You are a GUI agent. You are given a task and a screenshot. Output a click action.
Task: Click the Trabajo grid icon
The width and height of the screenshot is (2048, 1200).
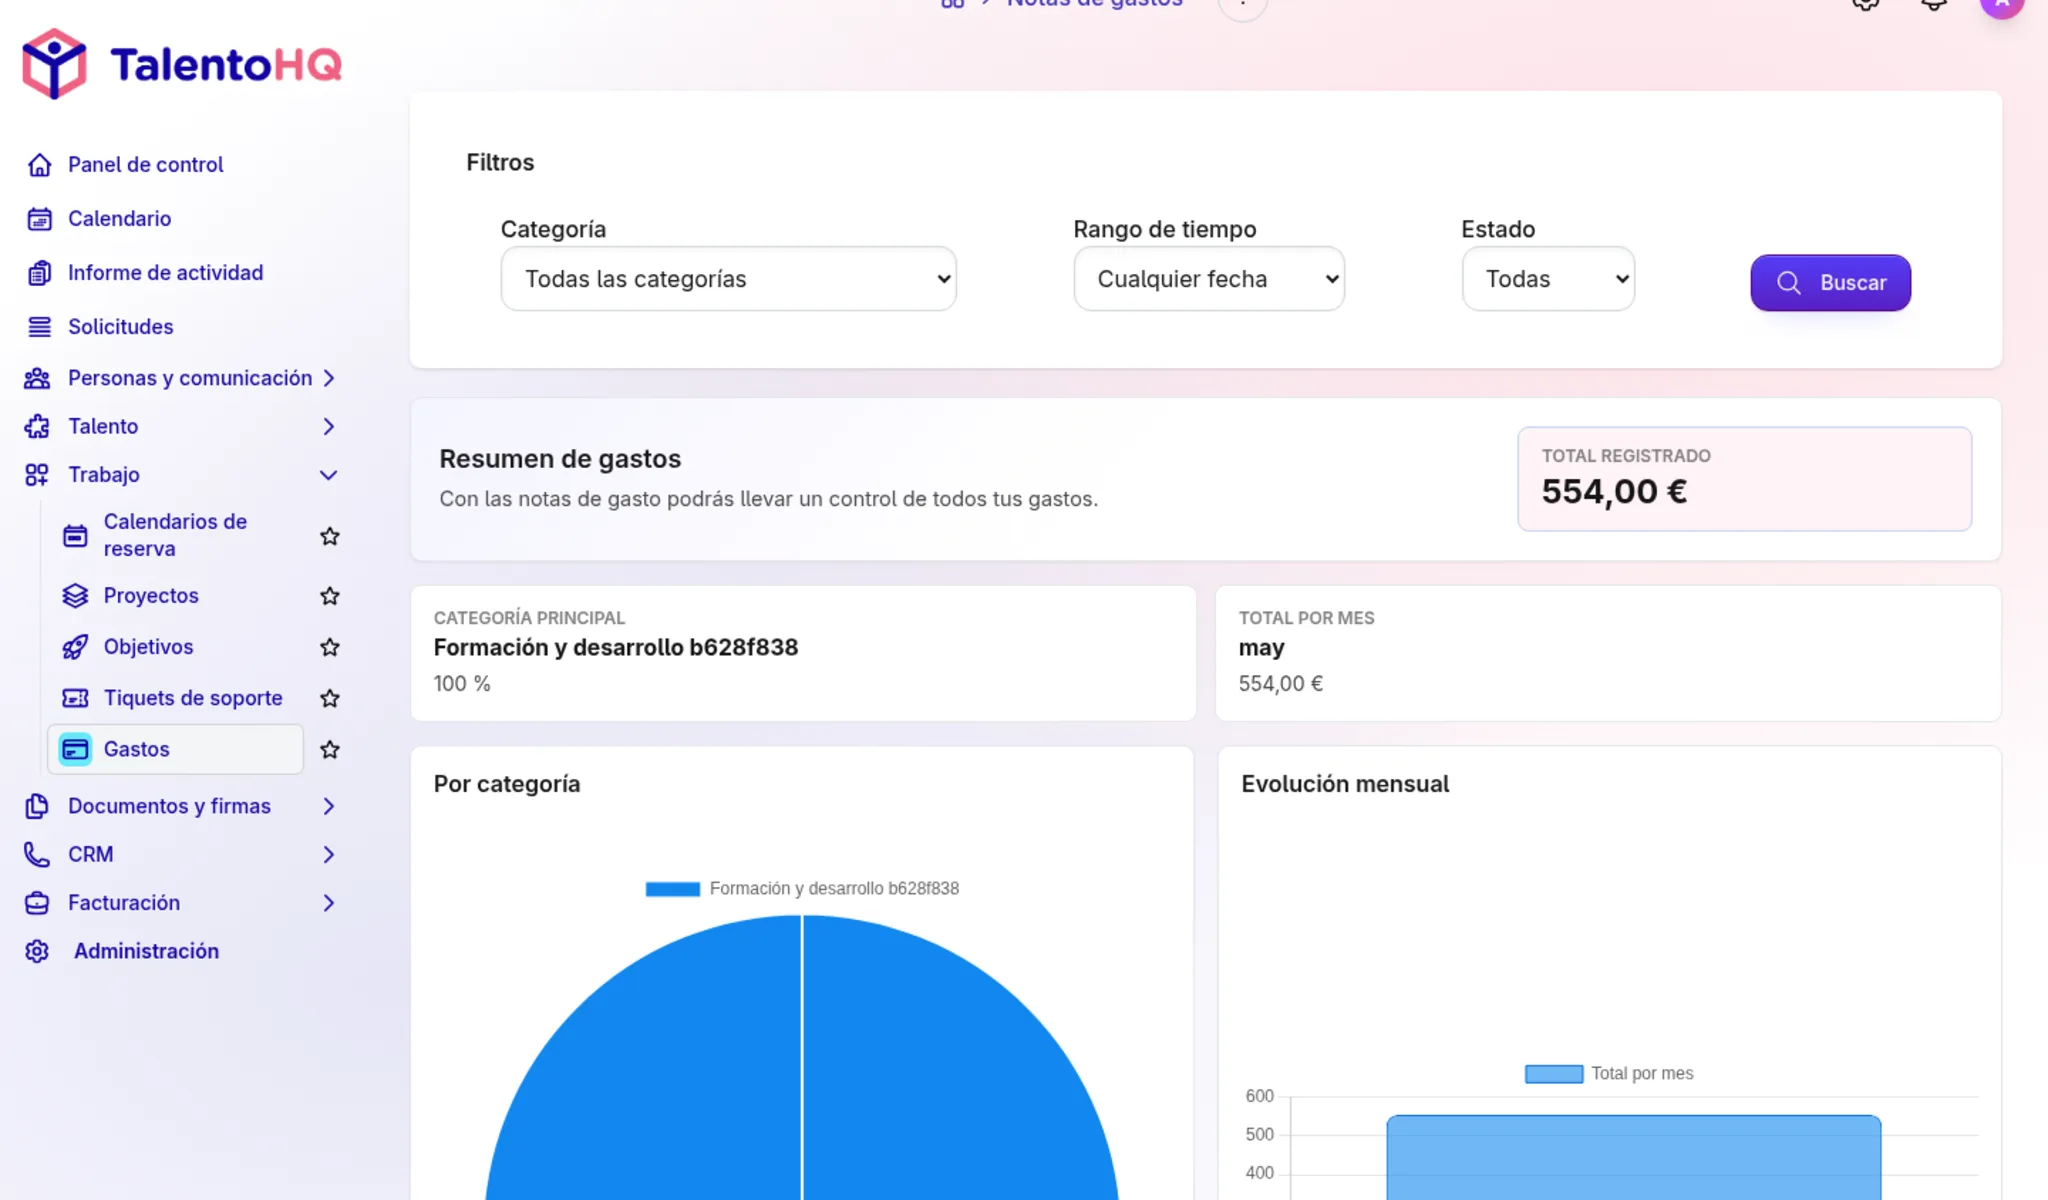pos(37,475)
